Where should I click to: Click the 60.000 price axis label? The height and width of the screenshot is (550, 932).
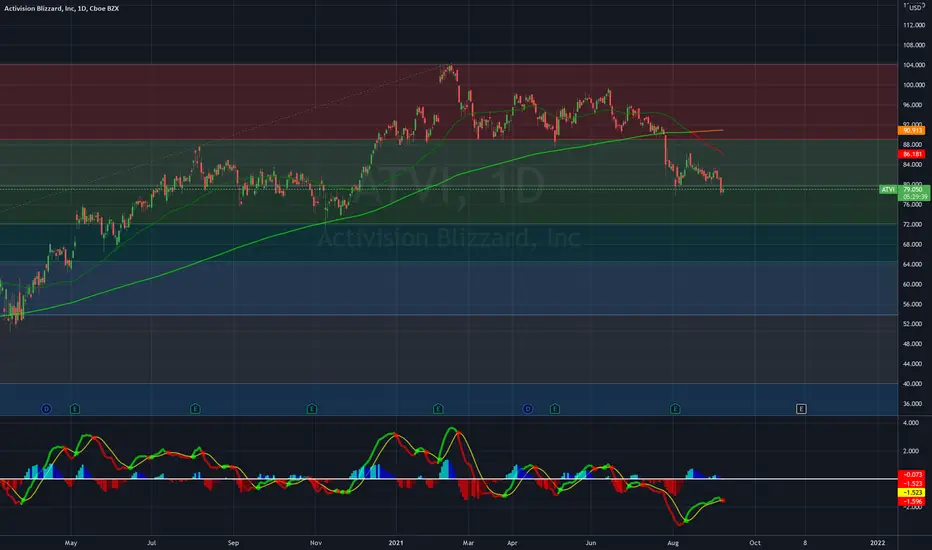tap(914, 284)
